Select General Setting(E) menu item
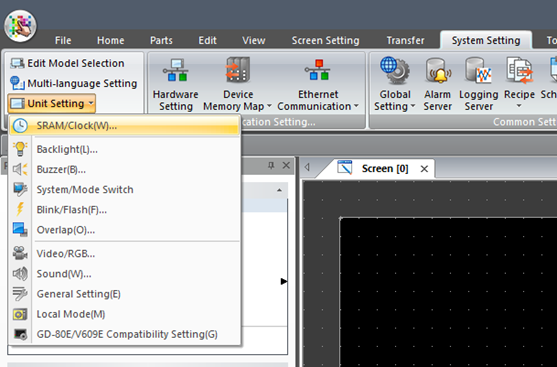Viewport: 557px width, 367px height. (x=124, y=294)
